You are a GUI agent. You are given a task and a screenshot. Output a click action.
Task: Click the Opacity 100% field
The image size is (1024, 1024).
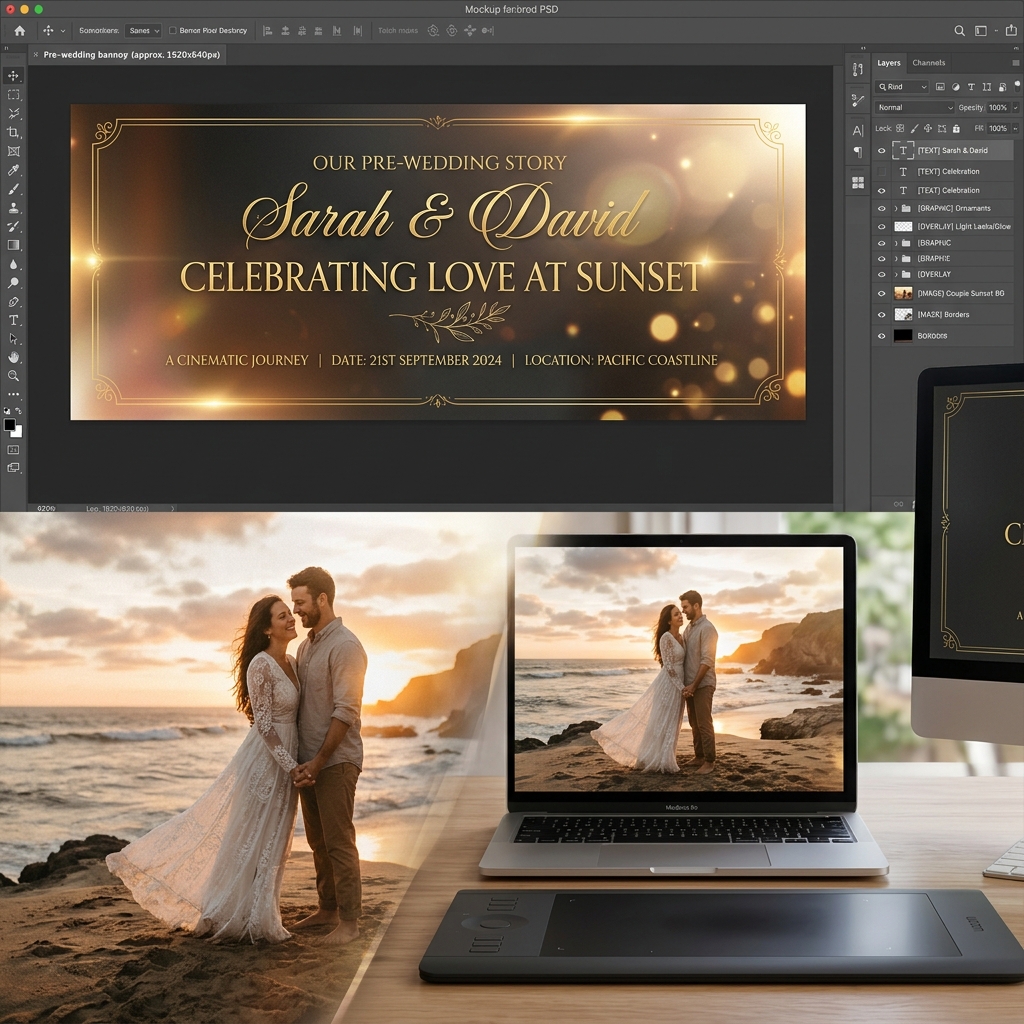click(x=998, y=108)
